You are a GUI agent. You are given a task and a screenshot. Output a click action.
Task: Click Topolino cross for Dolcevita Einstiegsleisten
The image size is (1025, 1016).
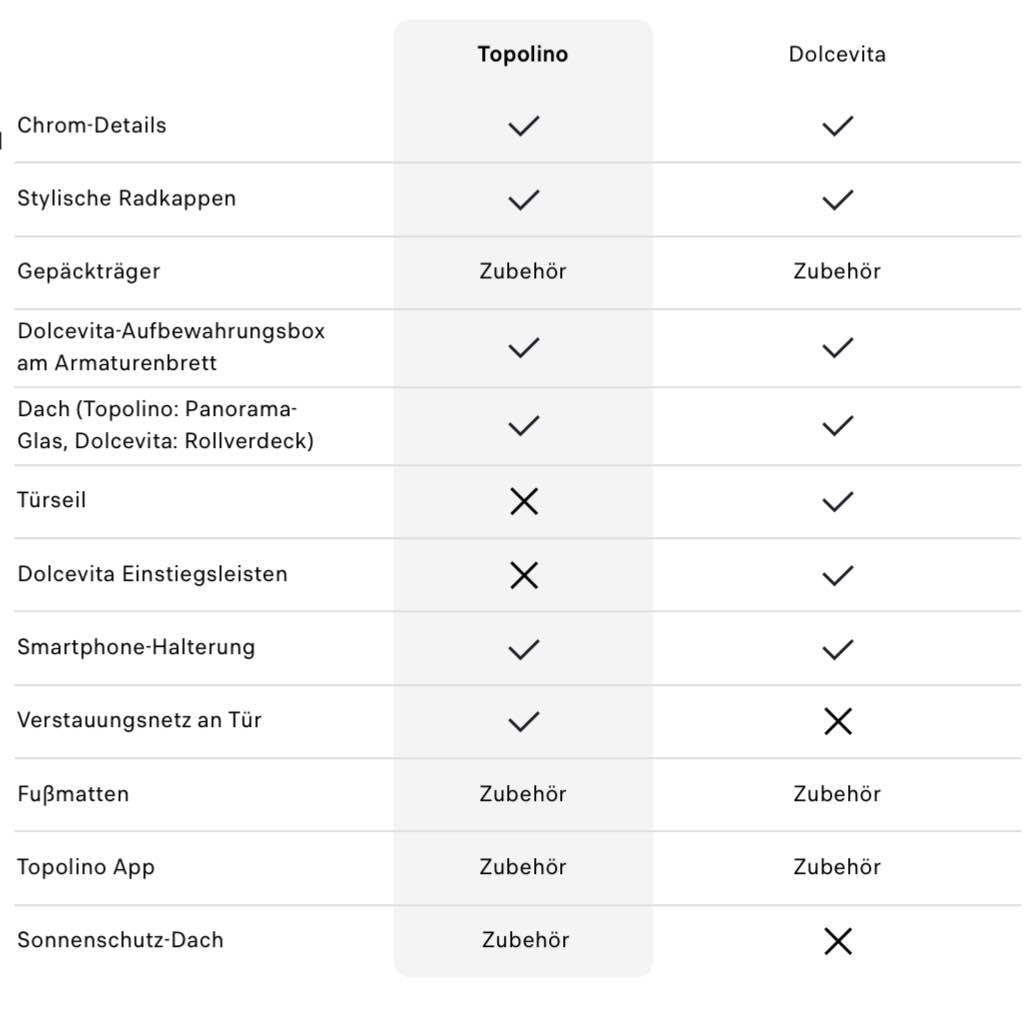(x=523, y=575)
